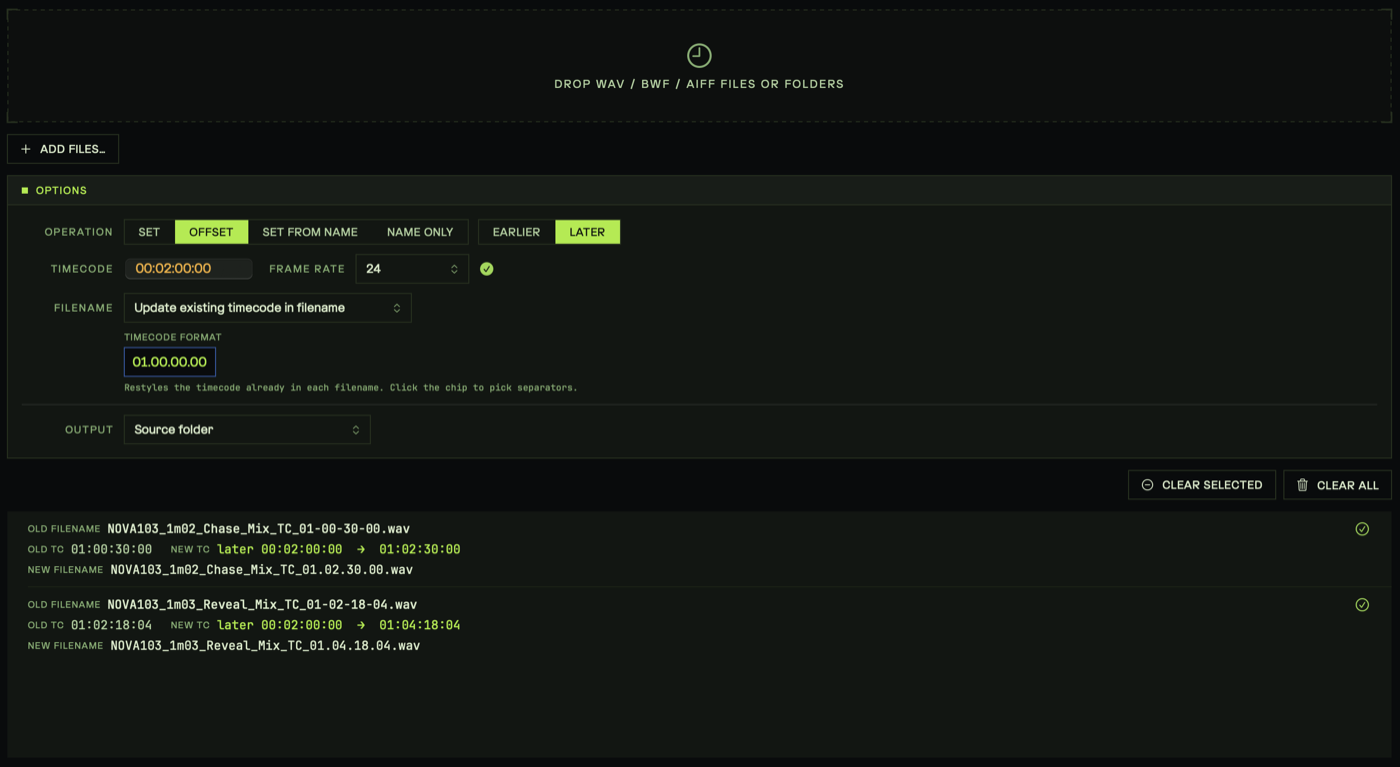Image resolution: width=1400 pixels, height=767 pixels.
Task: Click the minus-circle icon on Clear Selected
Action: (1147, 485)
